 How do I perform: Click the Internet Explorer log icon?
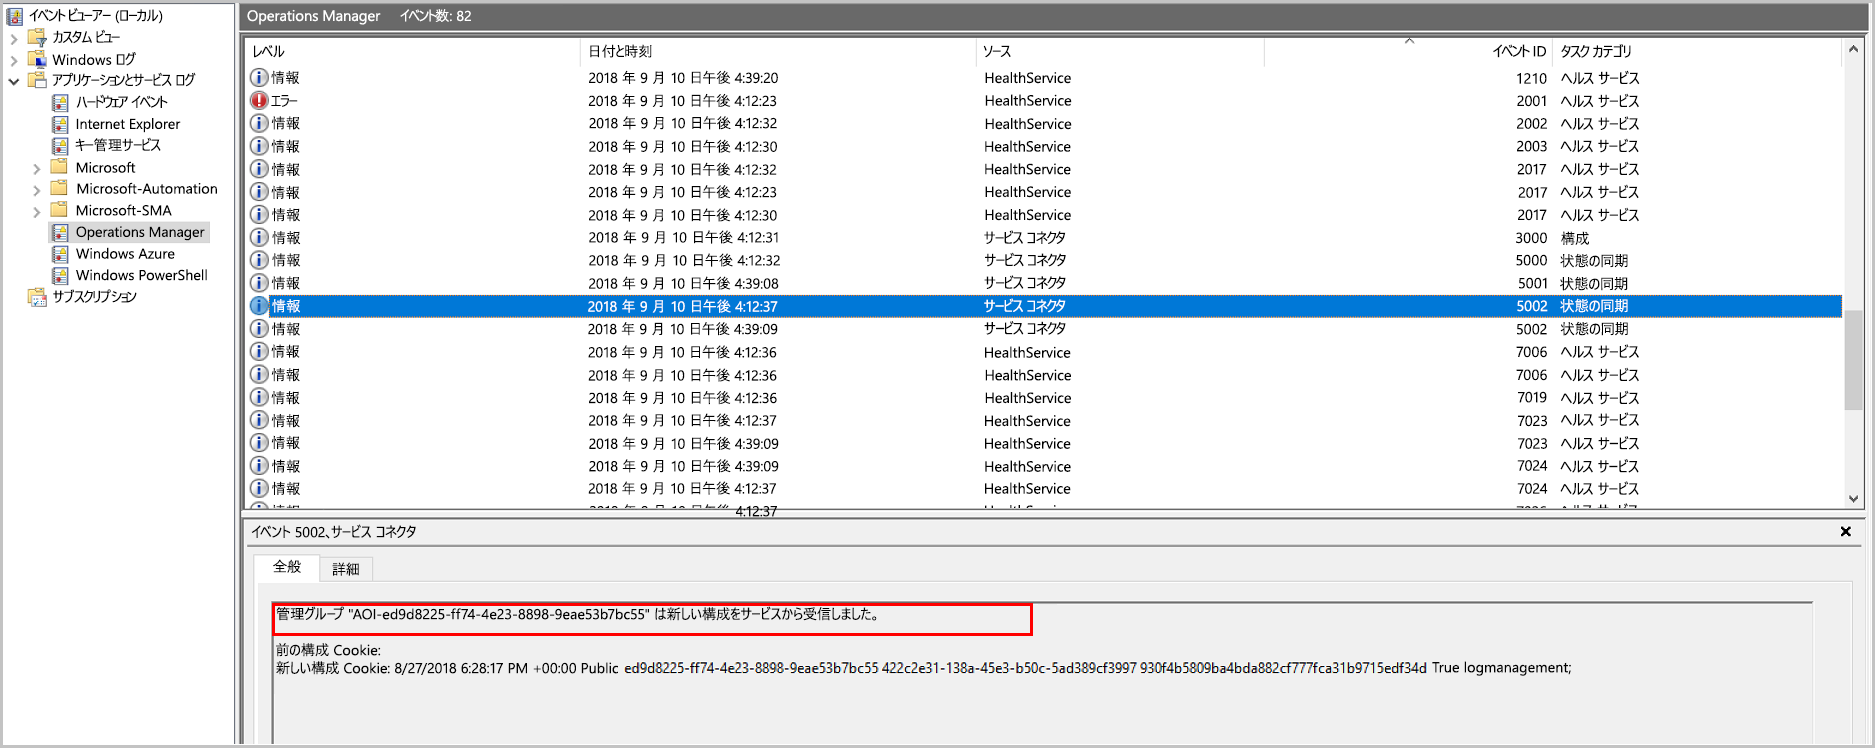(x=60, y=124)
